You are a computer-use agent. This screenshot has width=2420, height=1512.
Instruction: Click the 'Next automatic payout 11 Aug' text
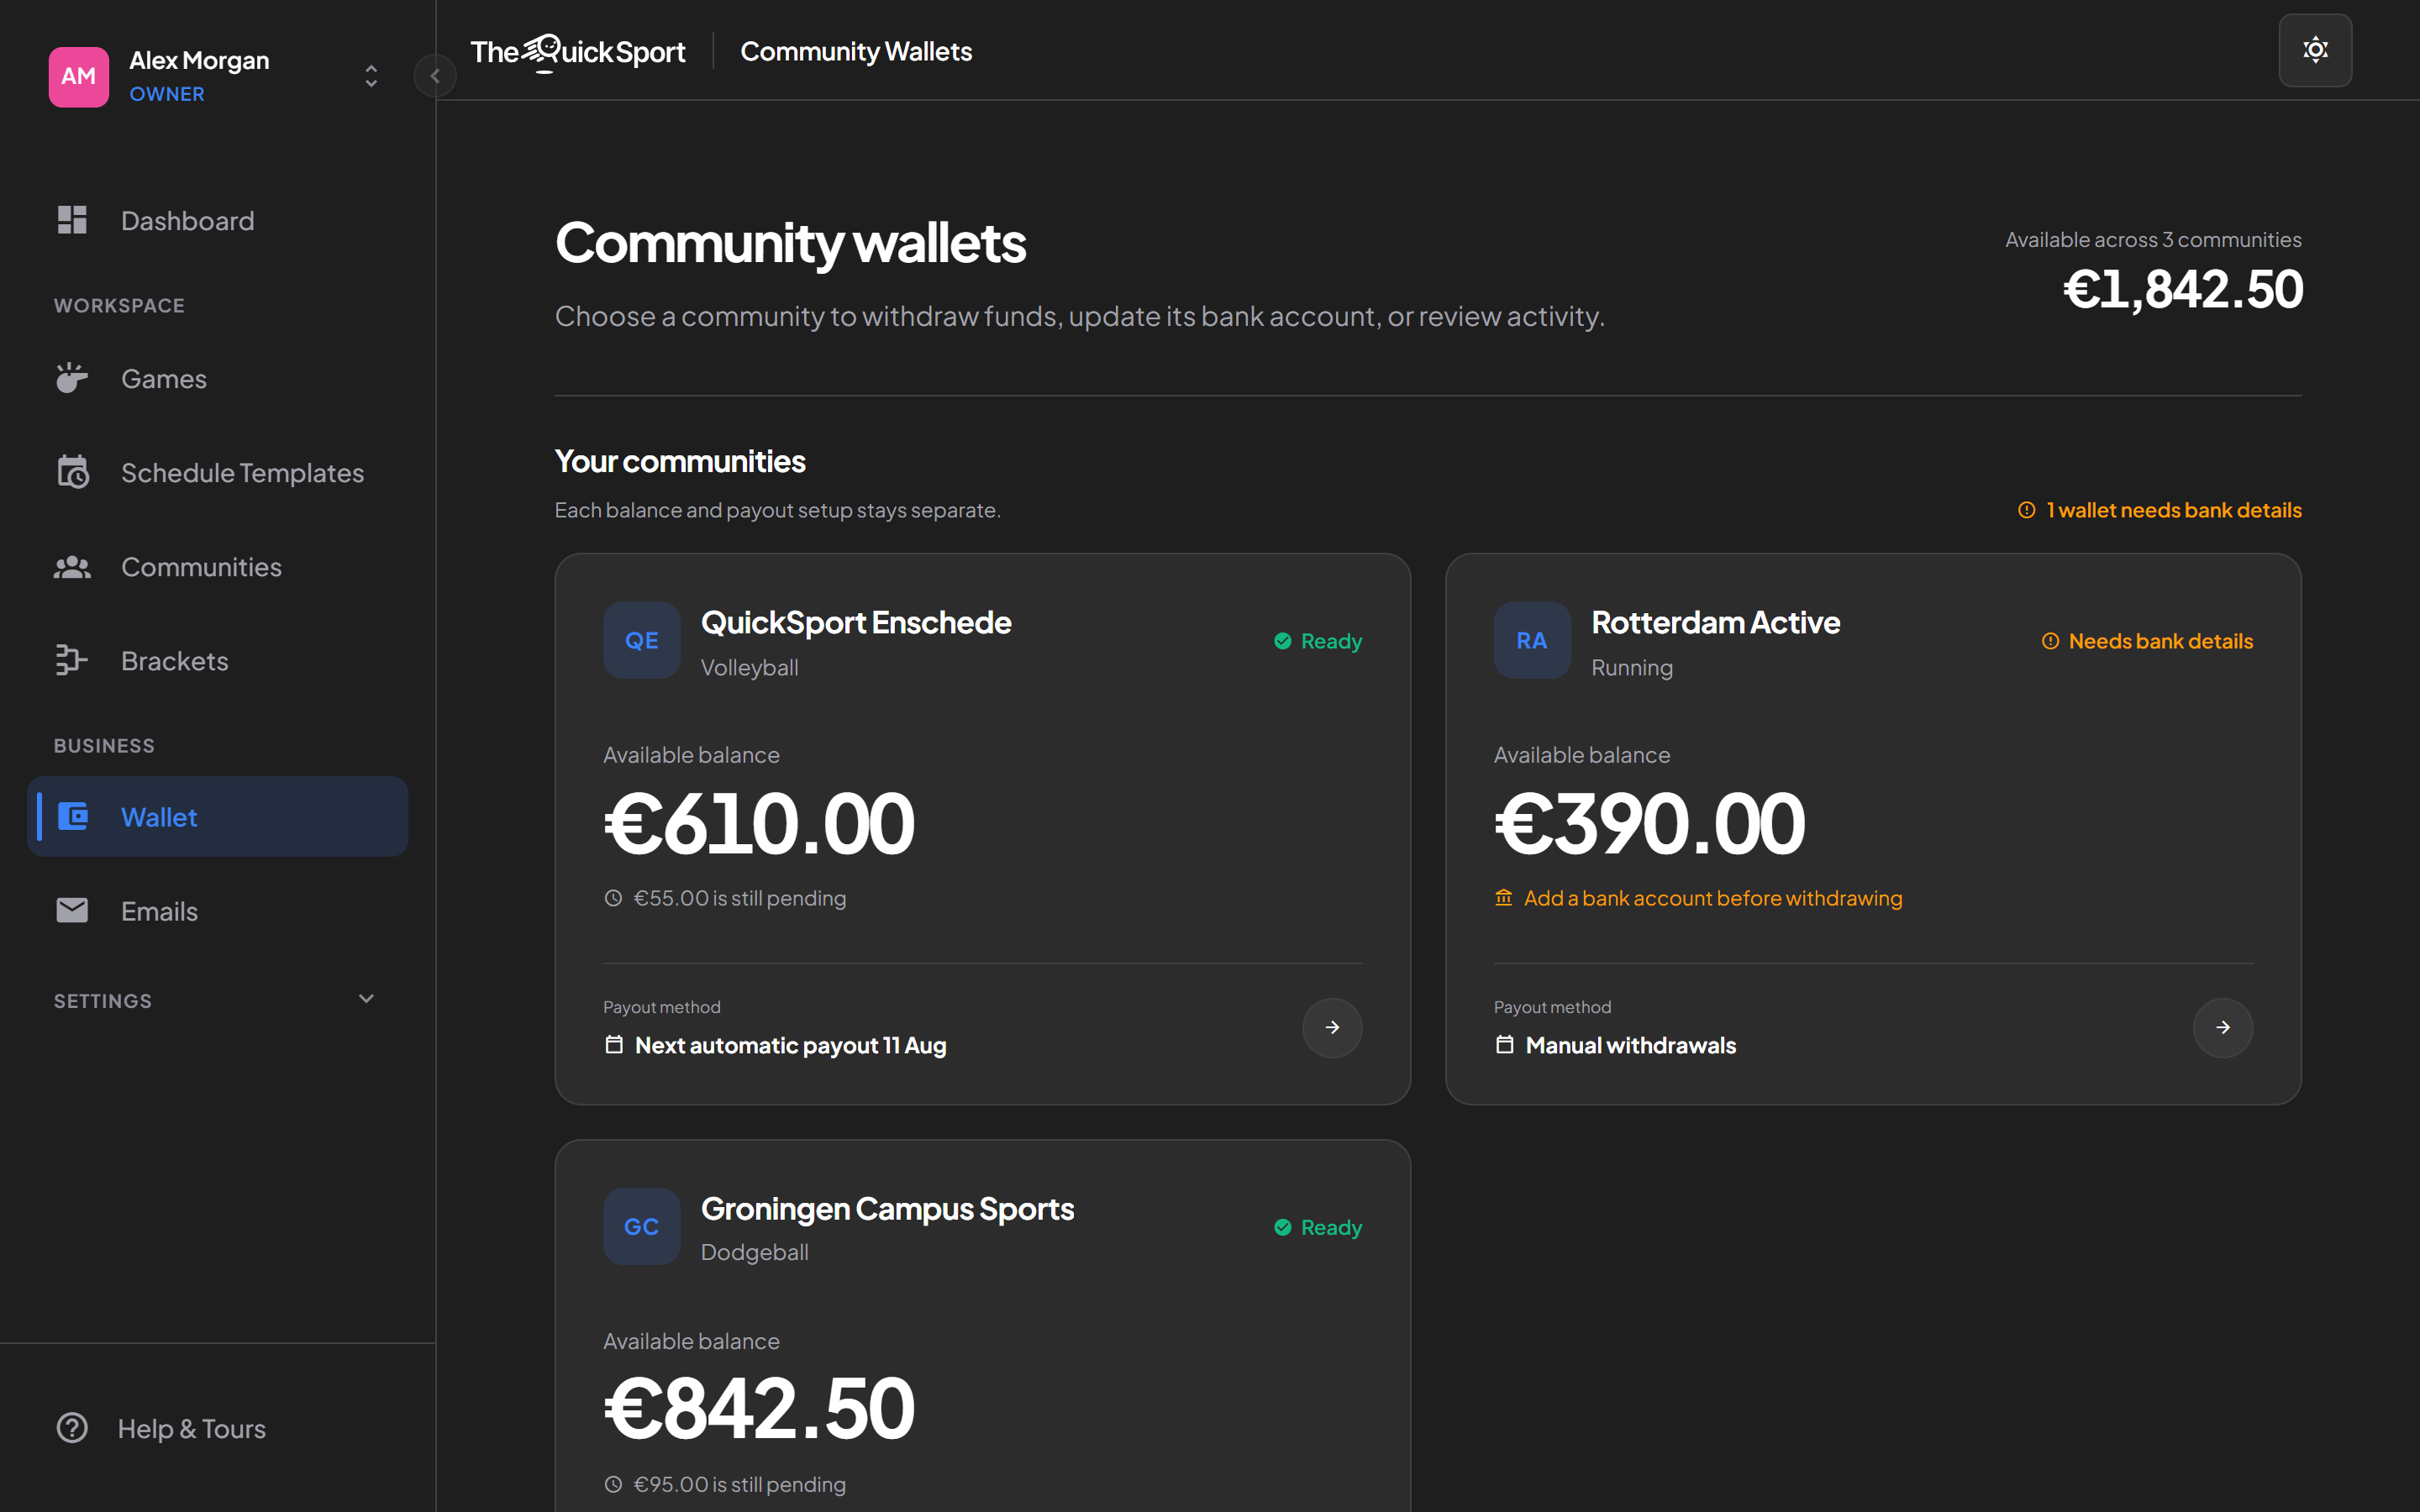pyautogui.click(x=790, y=1045)
